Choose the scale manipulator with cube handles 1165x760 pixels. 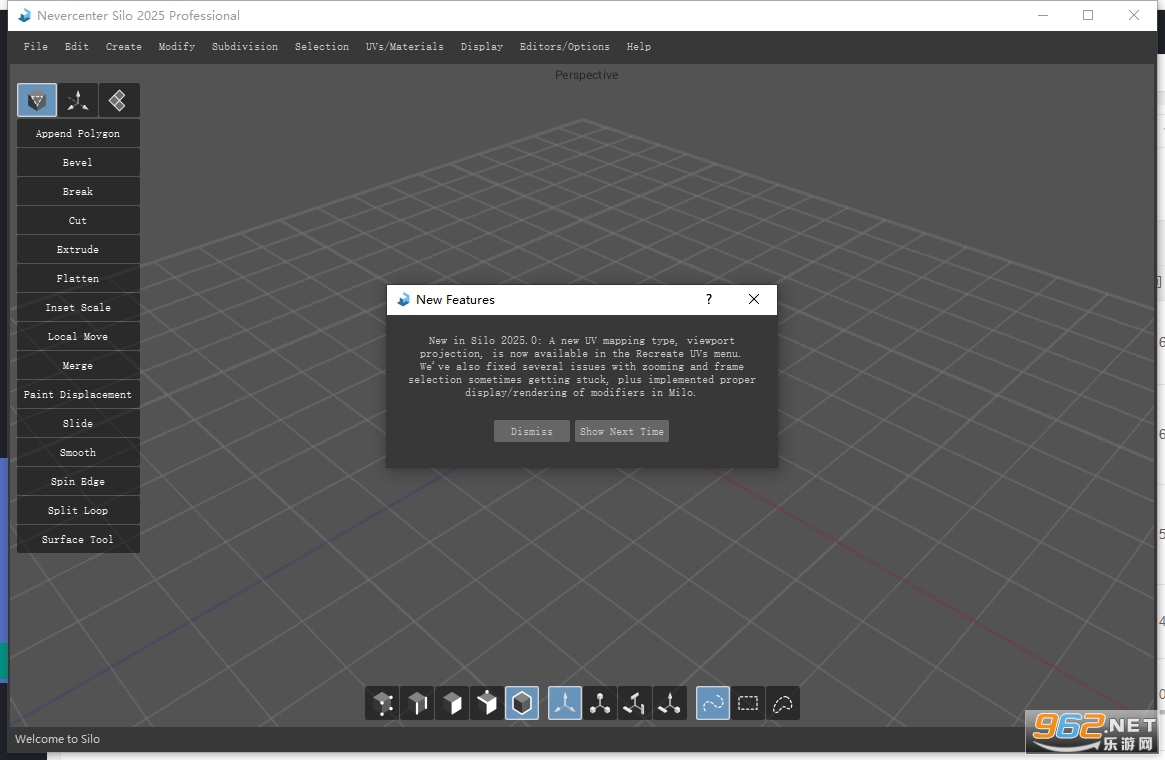point(600,703)
